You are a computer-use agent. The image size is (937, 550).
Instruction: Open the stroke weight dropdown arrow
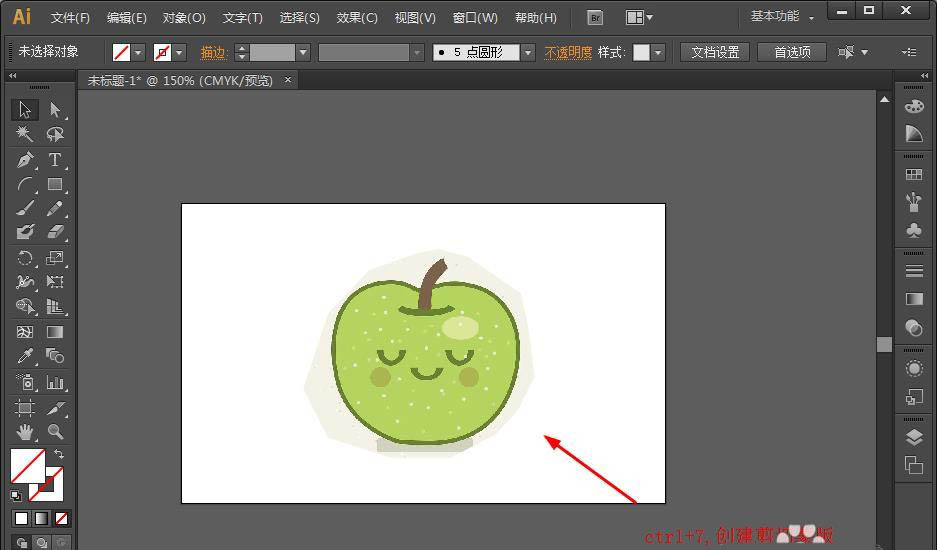(303, 53)
